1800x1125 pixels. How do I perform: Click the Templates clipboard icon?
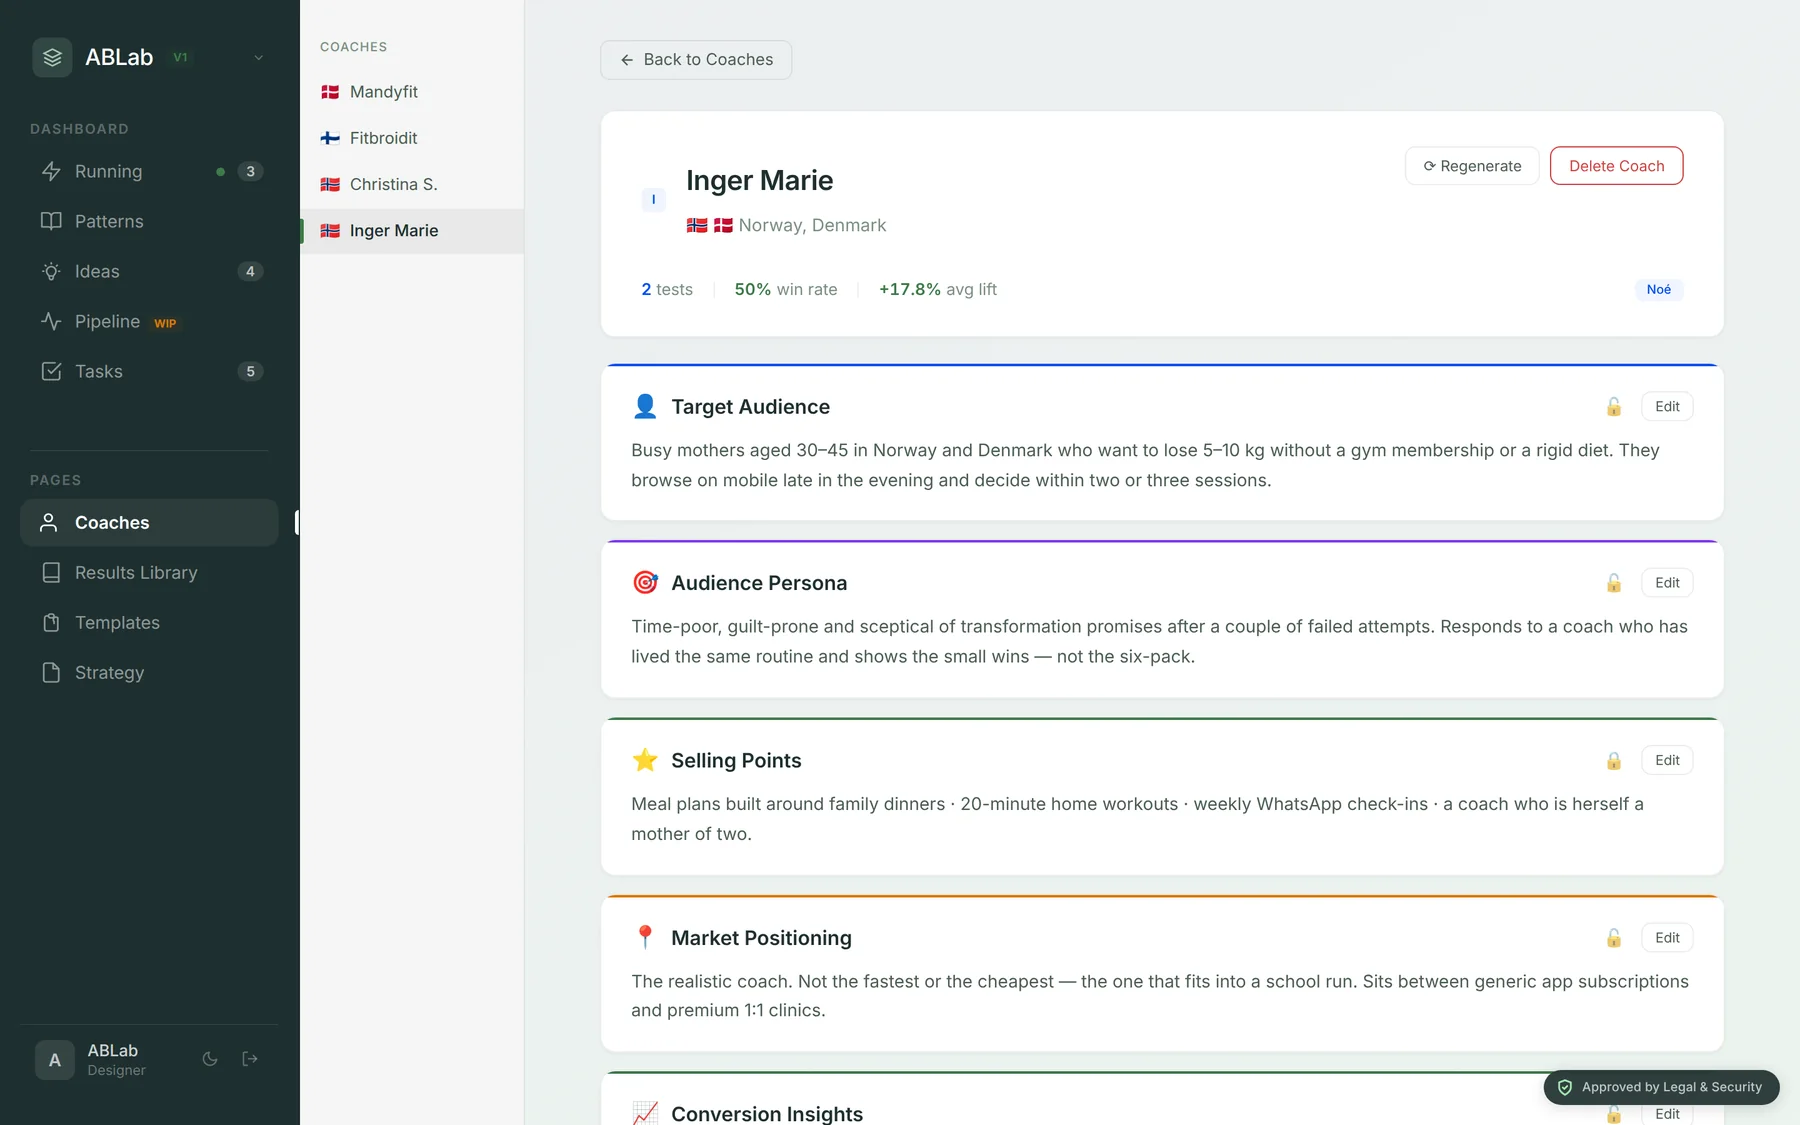51,622
